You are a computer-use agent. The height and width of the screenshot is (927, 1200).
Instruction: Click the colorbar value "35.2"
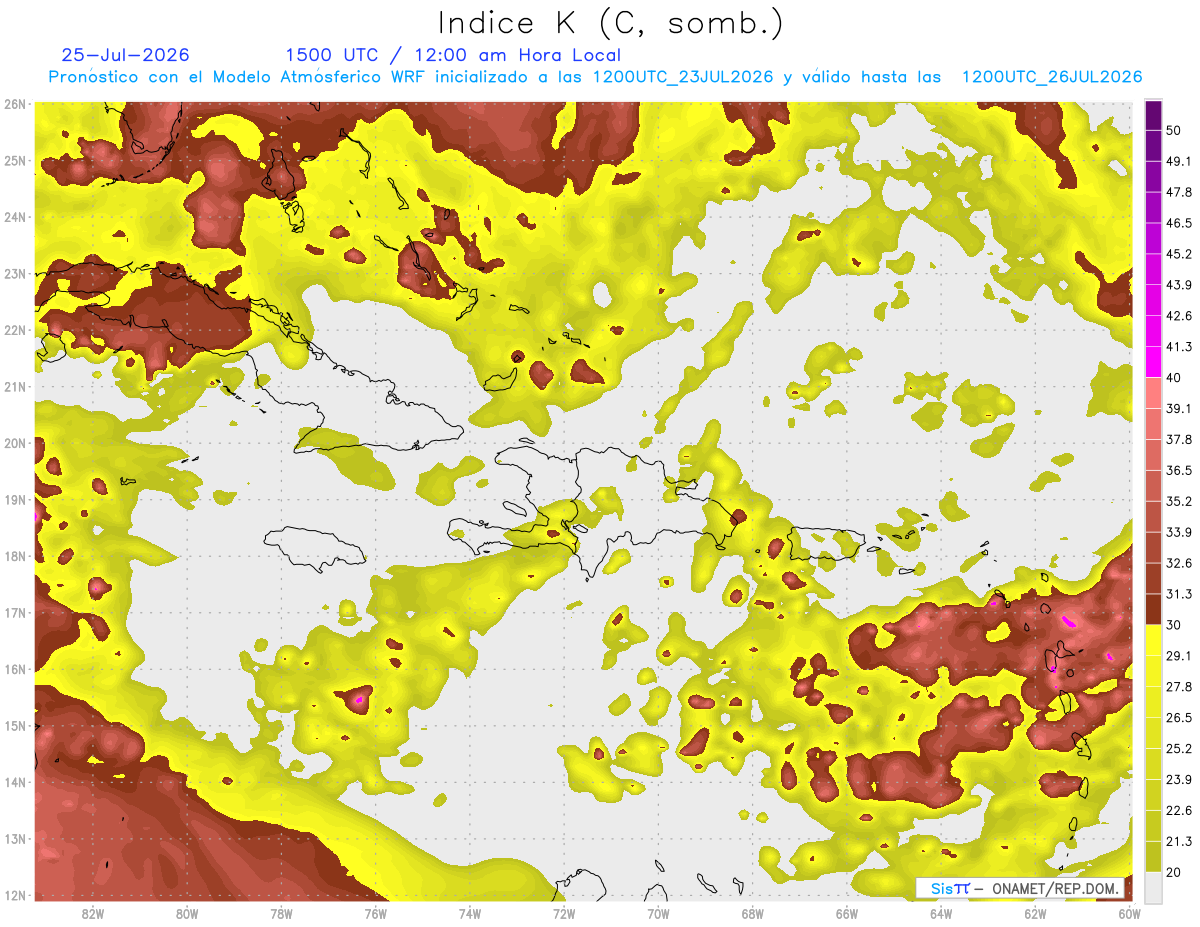pyautogui.click(x=1178, y=501)
